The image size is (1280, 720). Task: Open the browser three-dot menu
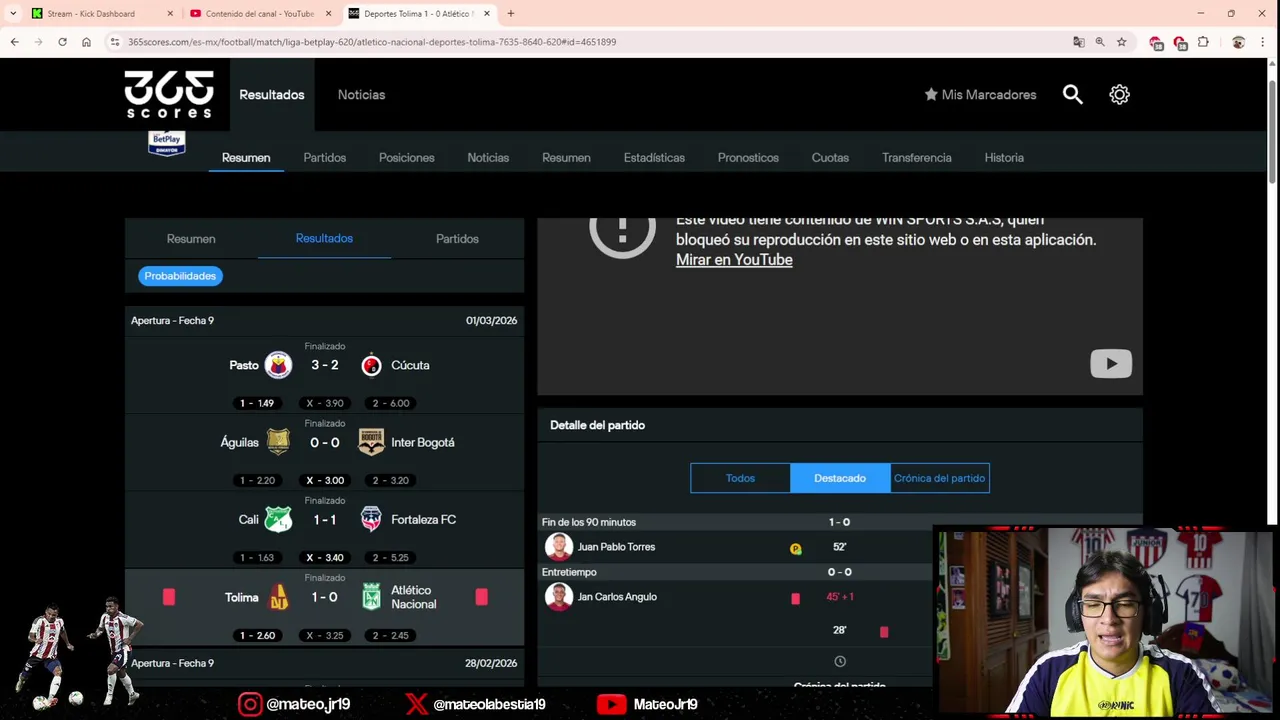point(1264,42)
